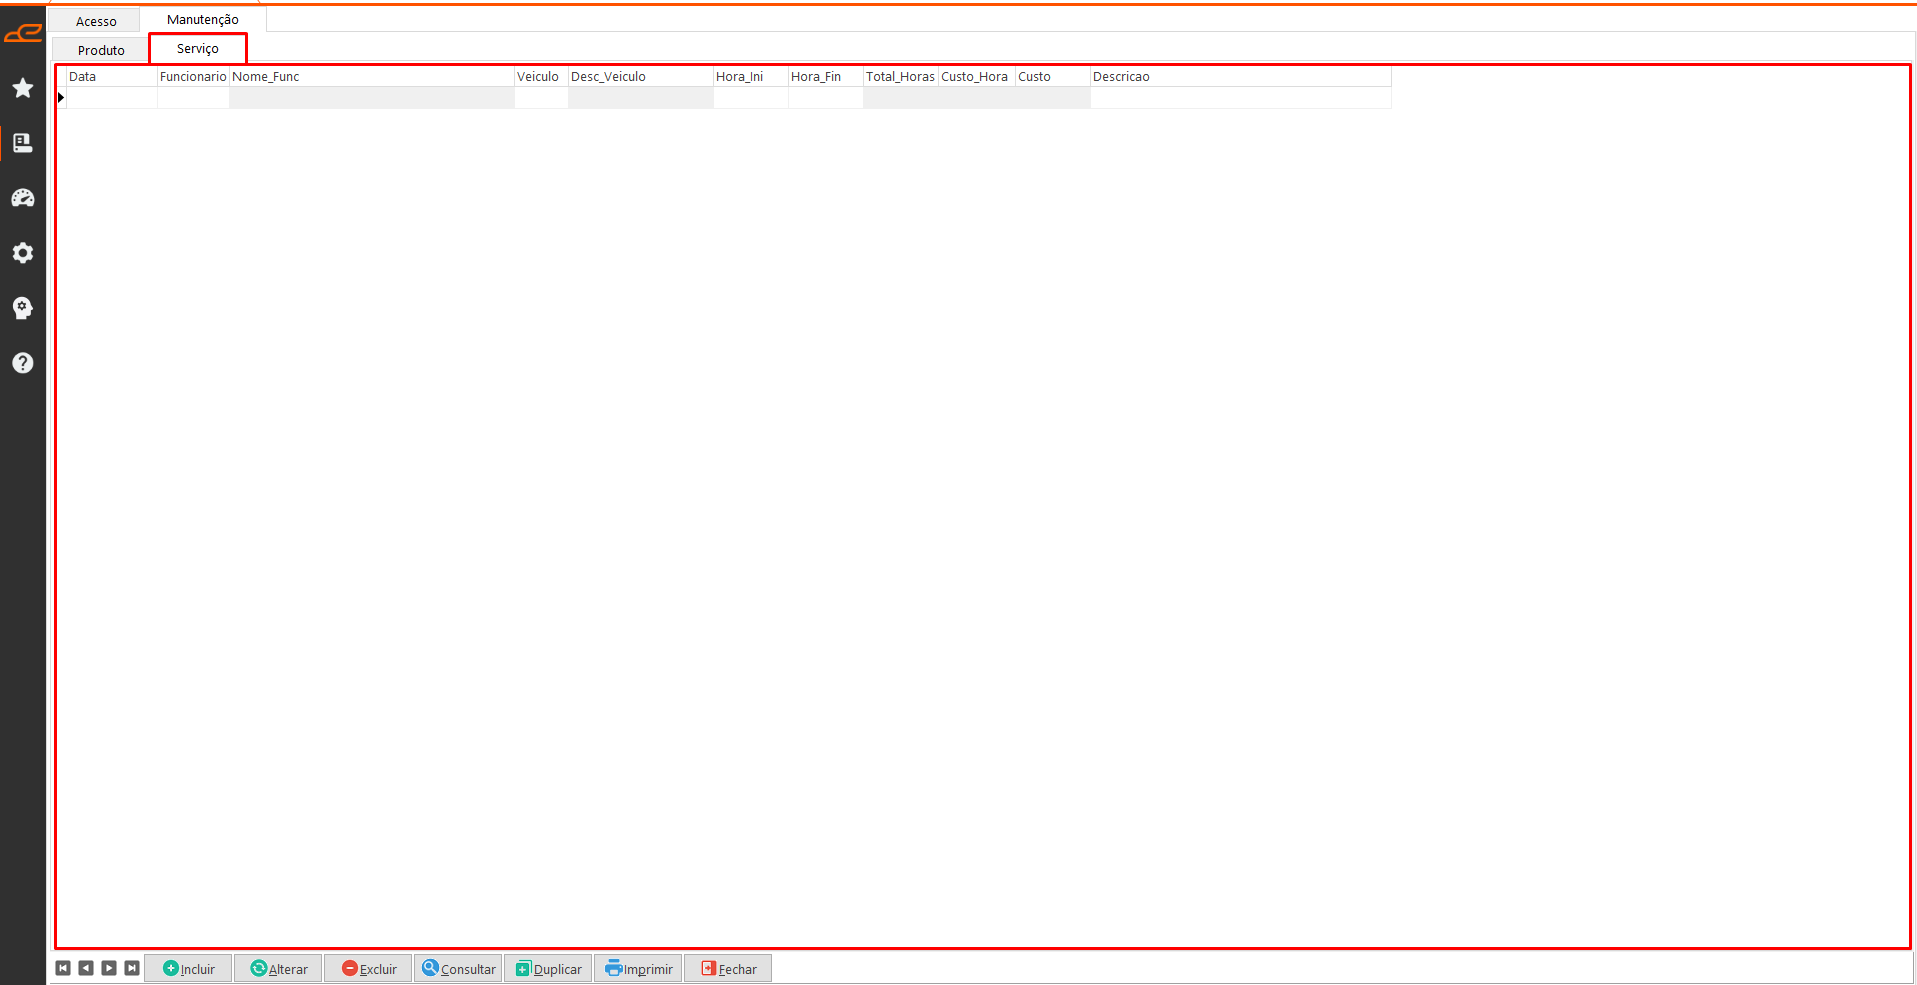Viewport: 1917px width, 985px height.
Task: Open the dashboard gauge icon in sidebar
Action: [x=23, y=198]
